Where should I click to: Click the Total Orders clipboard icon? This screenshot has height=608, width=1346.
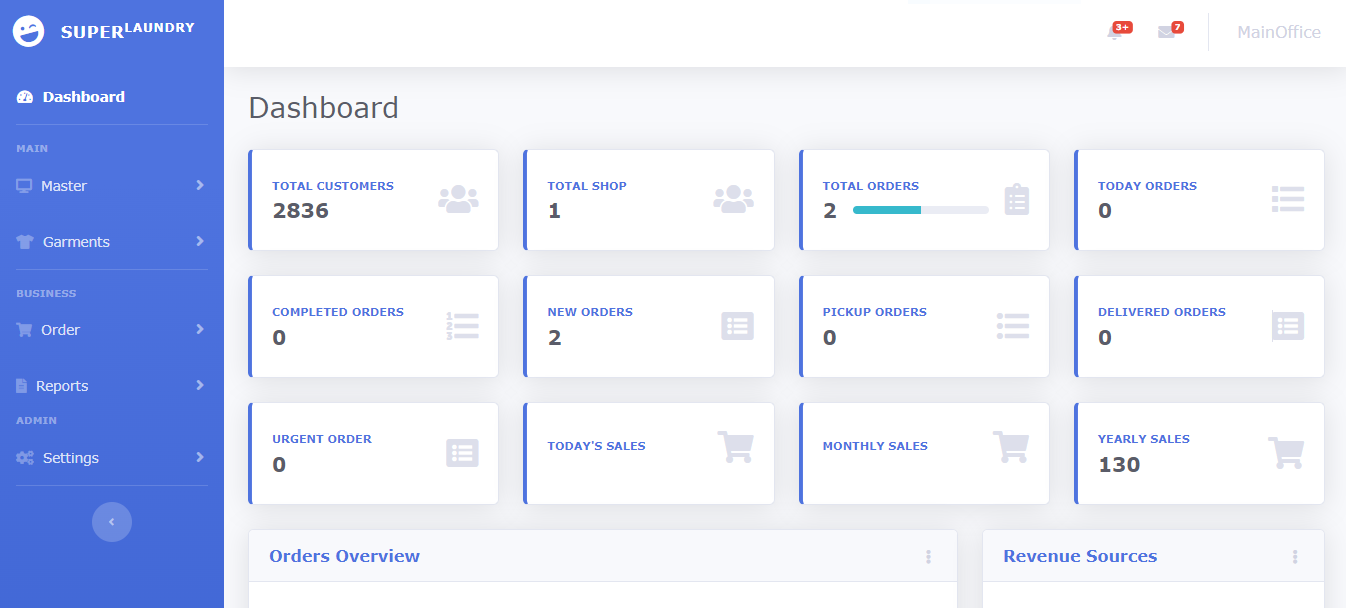pyautogui.click(x=1017, y=199)
